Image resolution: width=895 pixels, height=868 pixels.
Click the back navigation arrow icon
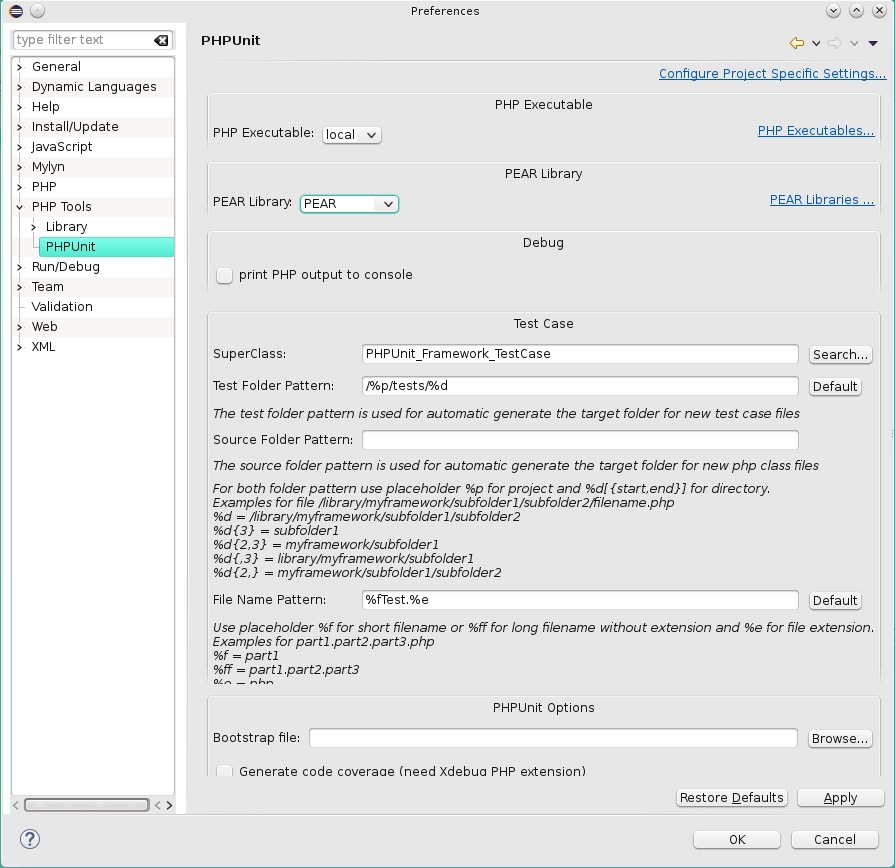click(796, 43)
